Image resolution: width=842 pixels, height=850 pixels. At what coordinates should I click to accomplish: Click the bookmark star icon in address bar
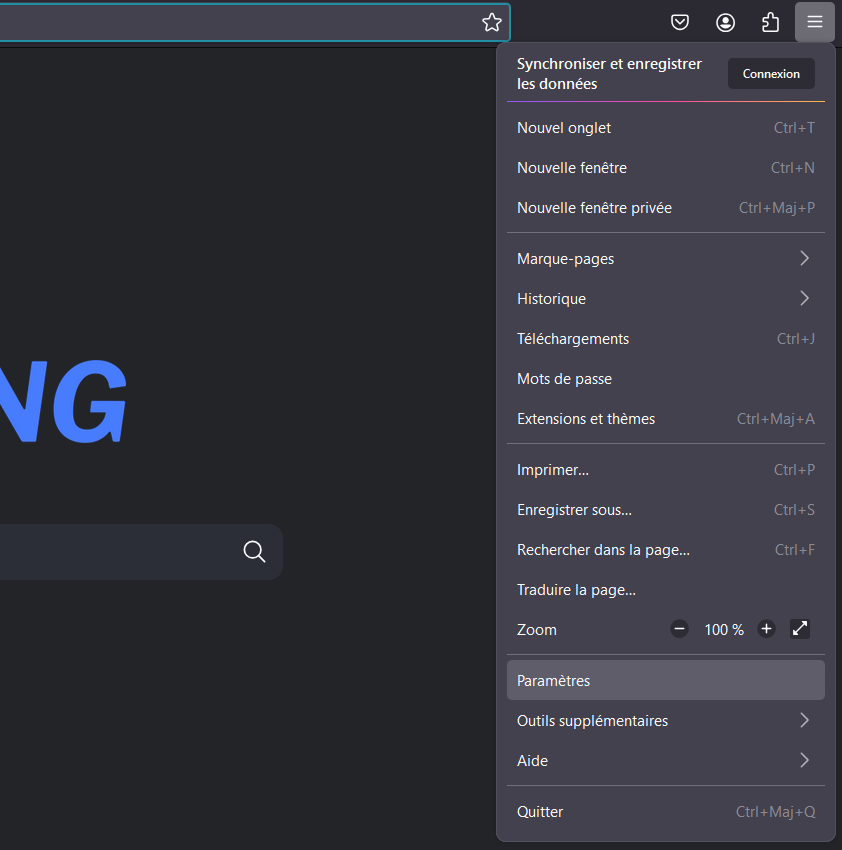pyautogui.click(x=491, y=22)
